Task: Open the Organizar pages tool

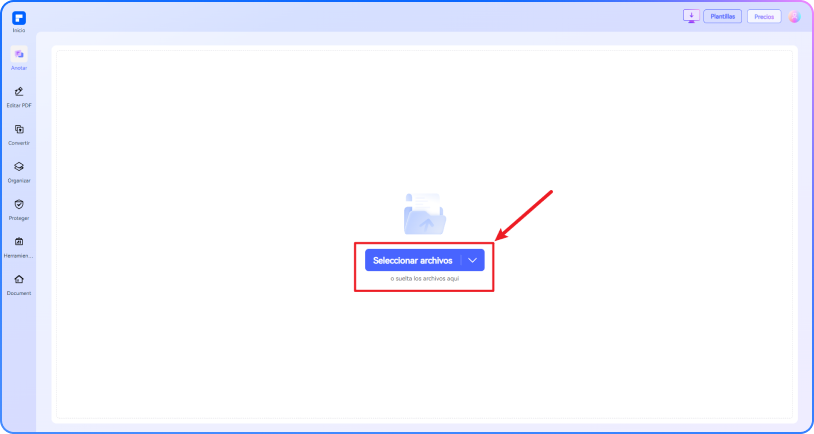Action: tap(19, 167)
